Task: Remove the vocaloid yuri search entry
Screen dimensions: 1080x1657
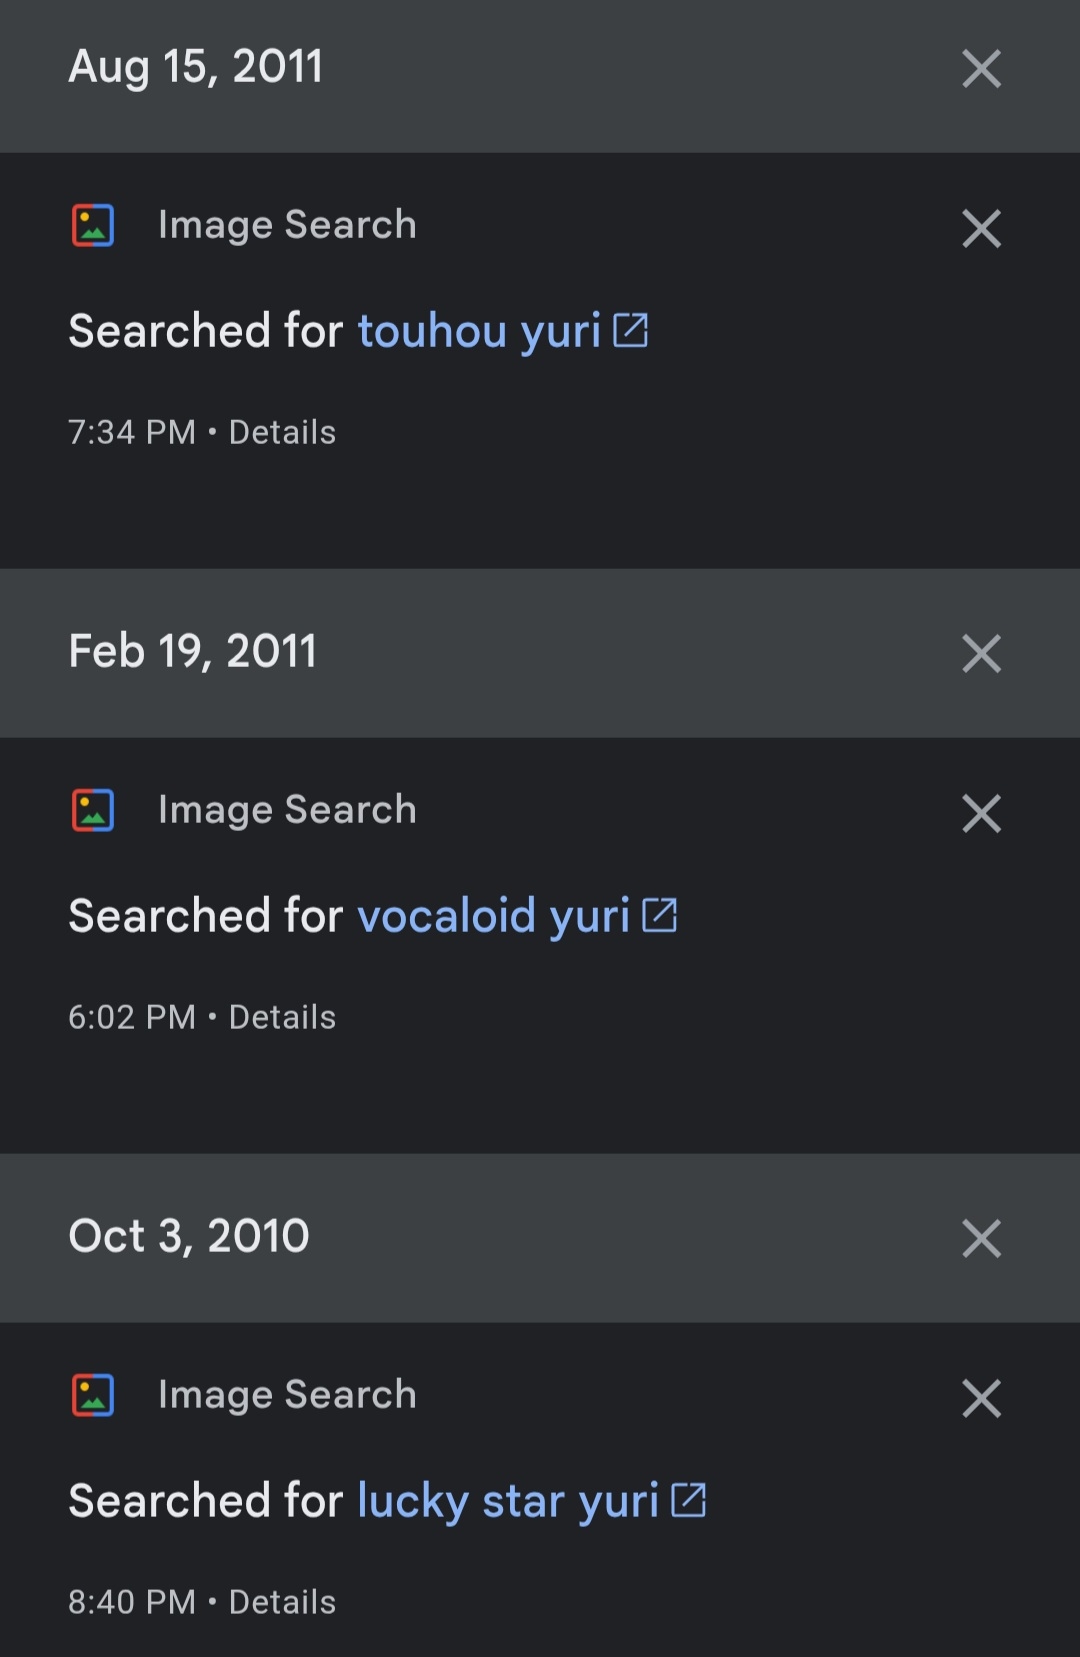Action: [981, 814]
